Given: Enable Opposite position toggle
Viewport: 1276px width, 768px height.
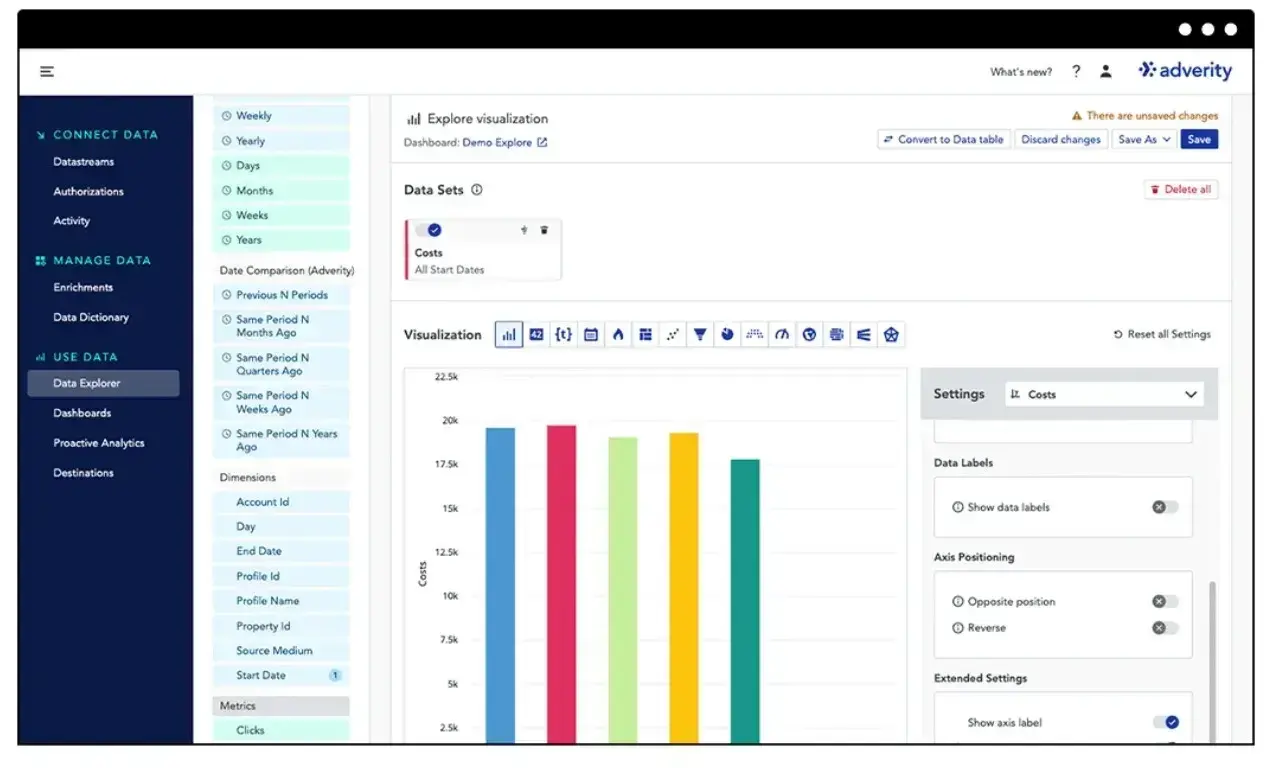Looking at the screenshot, I should coord(1165,602).
